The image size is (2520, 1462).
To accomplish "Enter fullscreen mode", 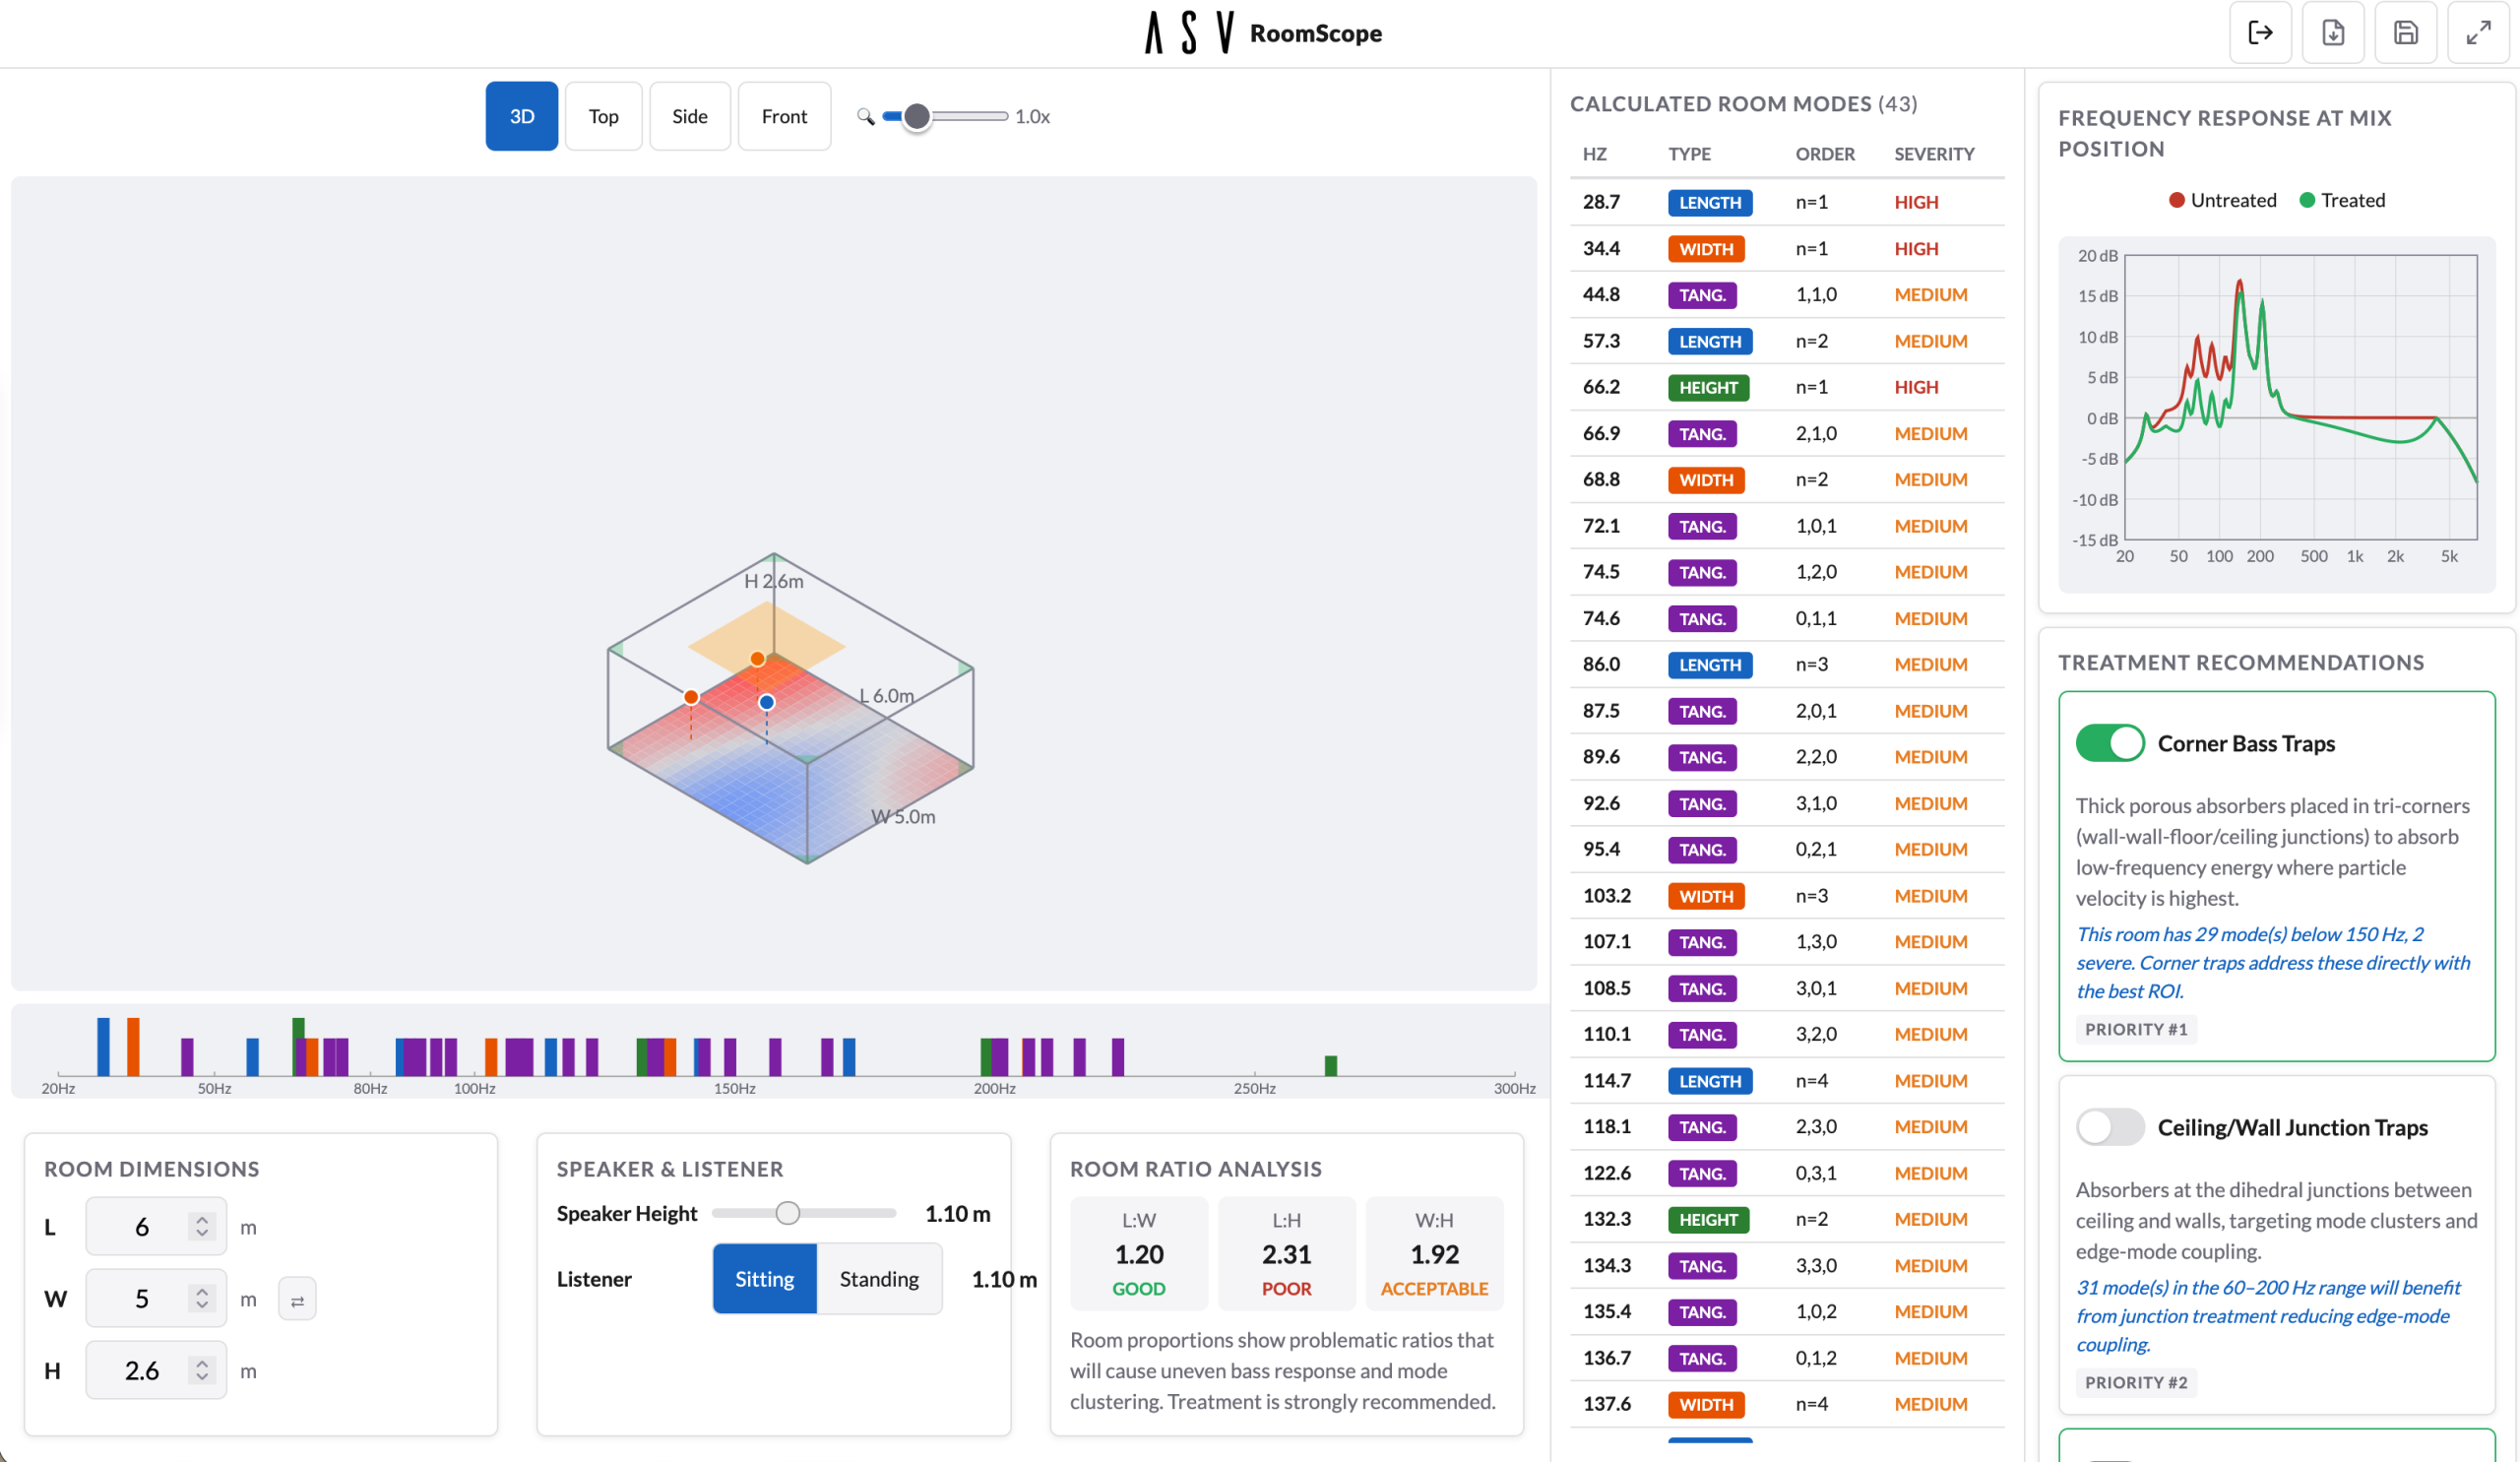I will (x=2479, y=33).
